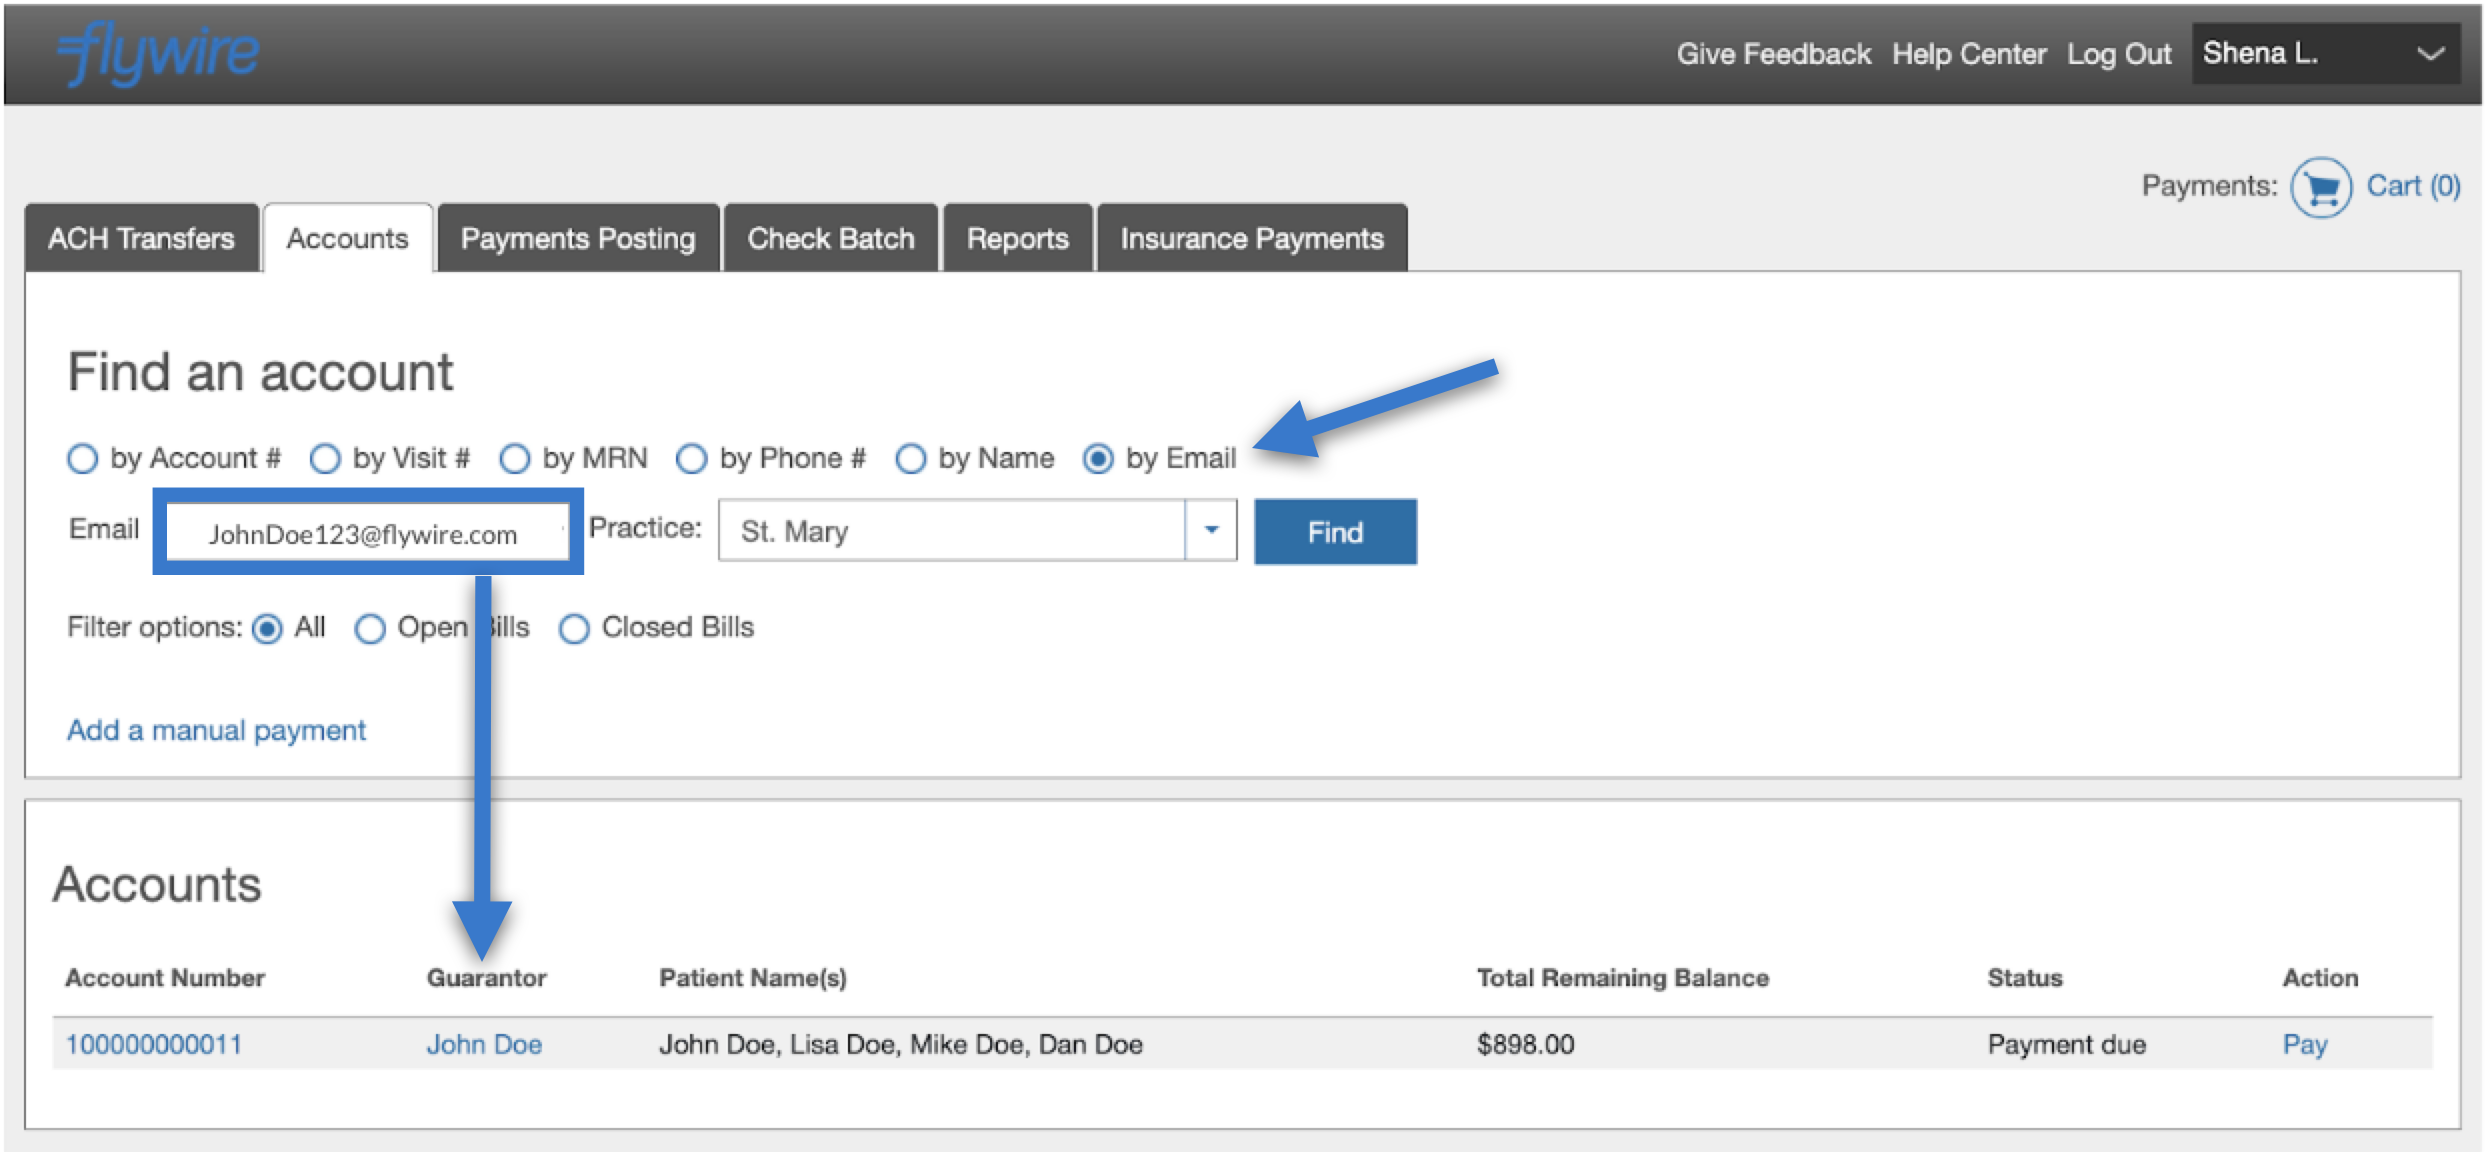Screen dimensions: 2488x1152
Task: Open account number 100000000011
Action: 154,1044
